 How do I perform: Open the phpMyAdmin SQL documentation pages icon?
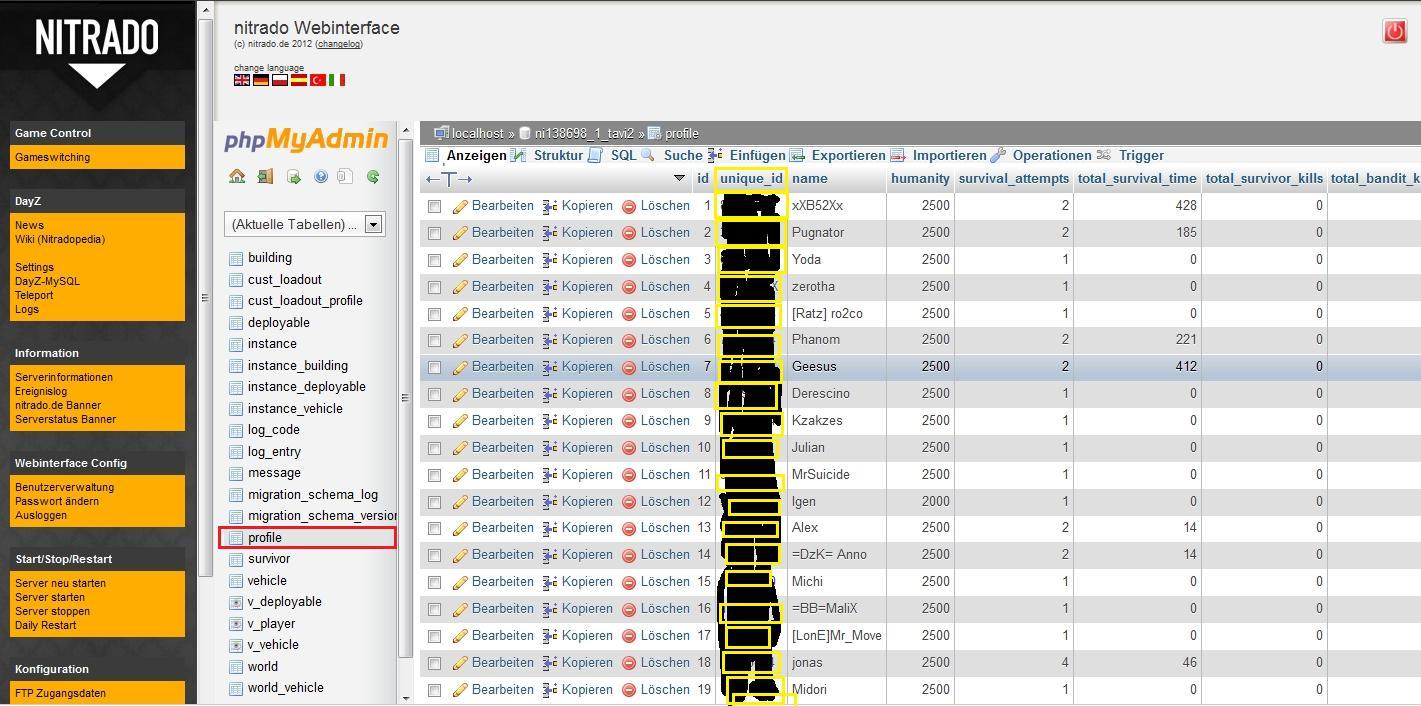pyautogui.click(x=345, y=177)
